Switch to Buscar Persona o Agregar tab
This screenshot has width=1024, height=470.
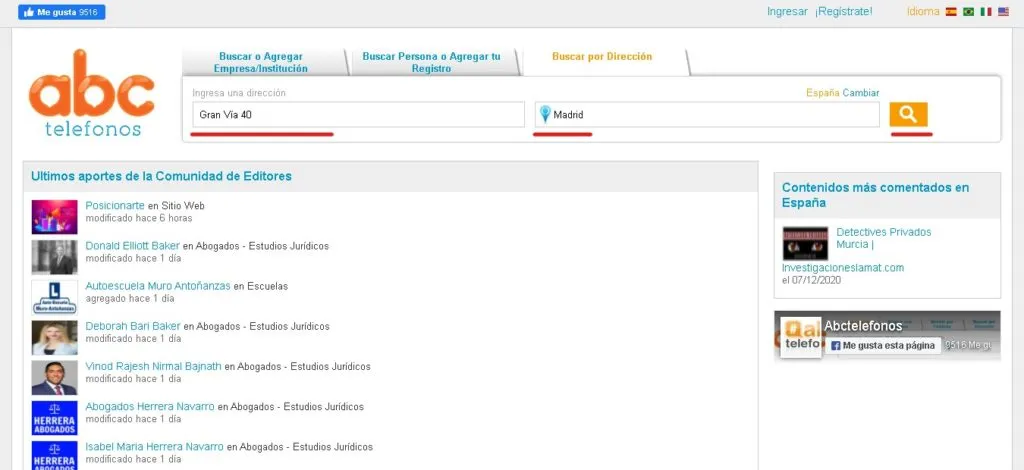click(431, 62)
